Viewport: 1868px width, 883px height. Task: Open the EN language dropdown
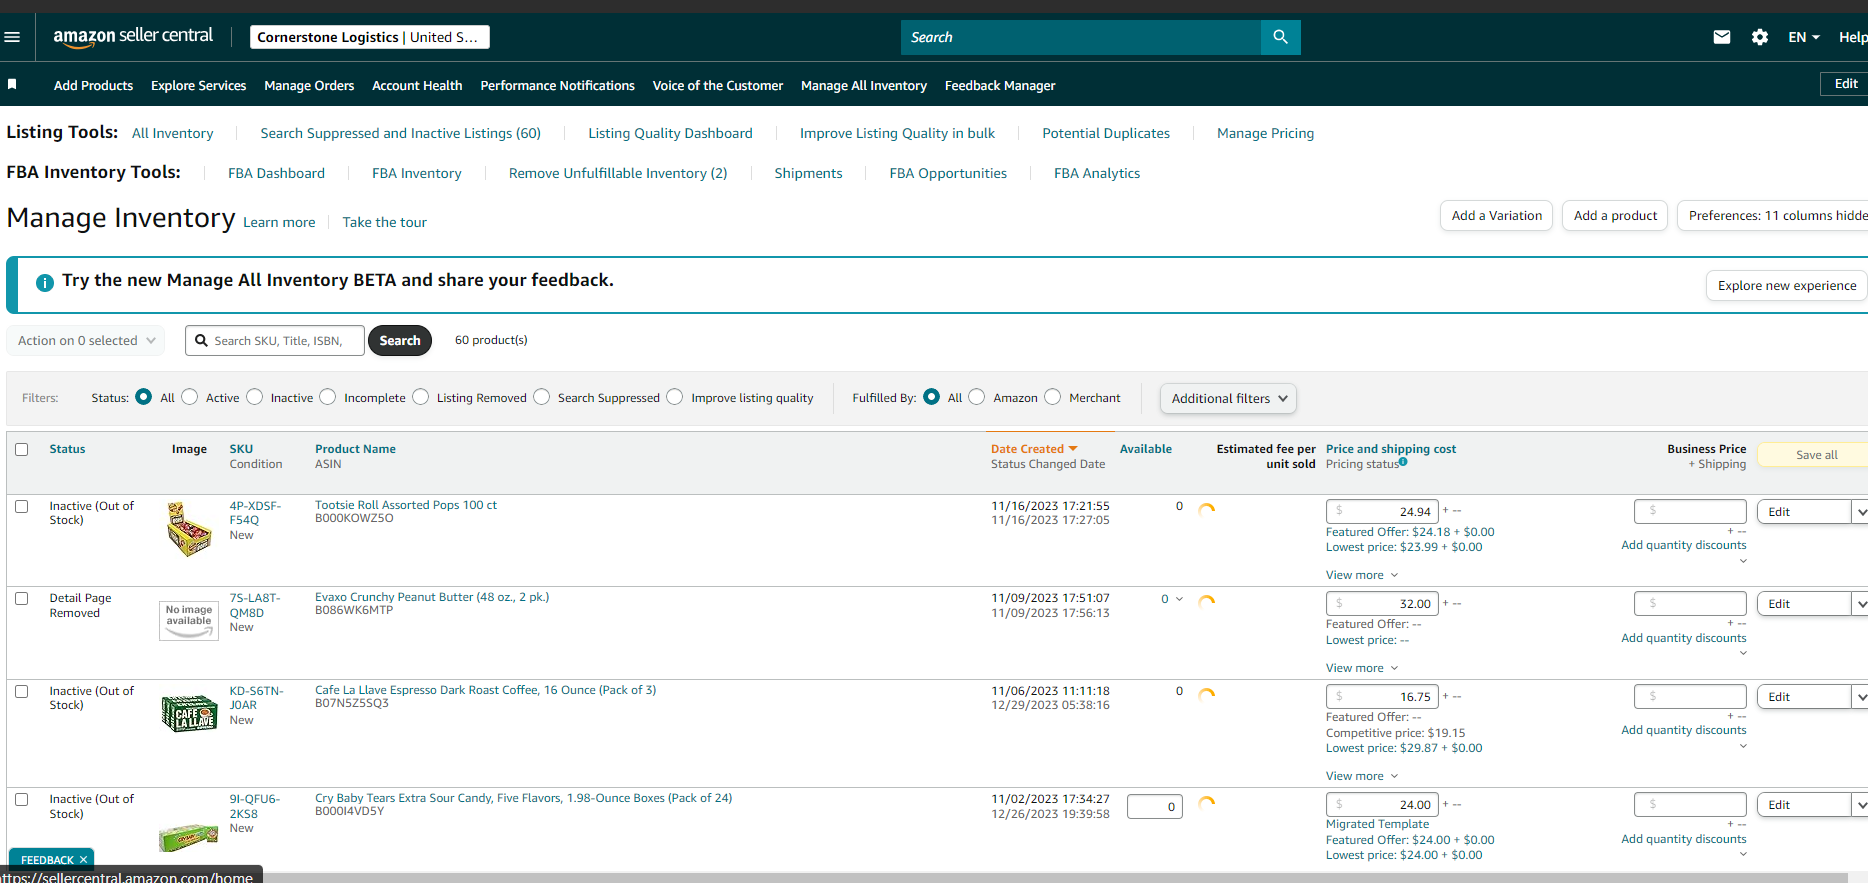point(1804,37)
